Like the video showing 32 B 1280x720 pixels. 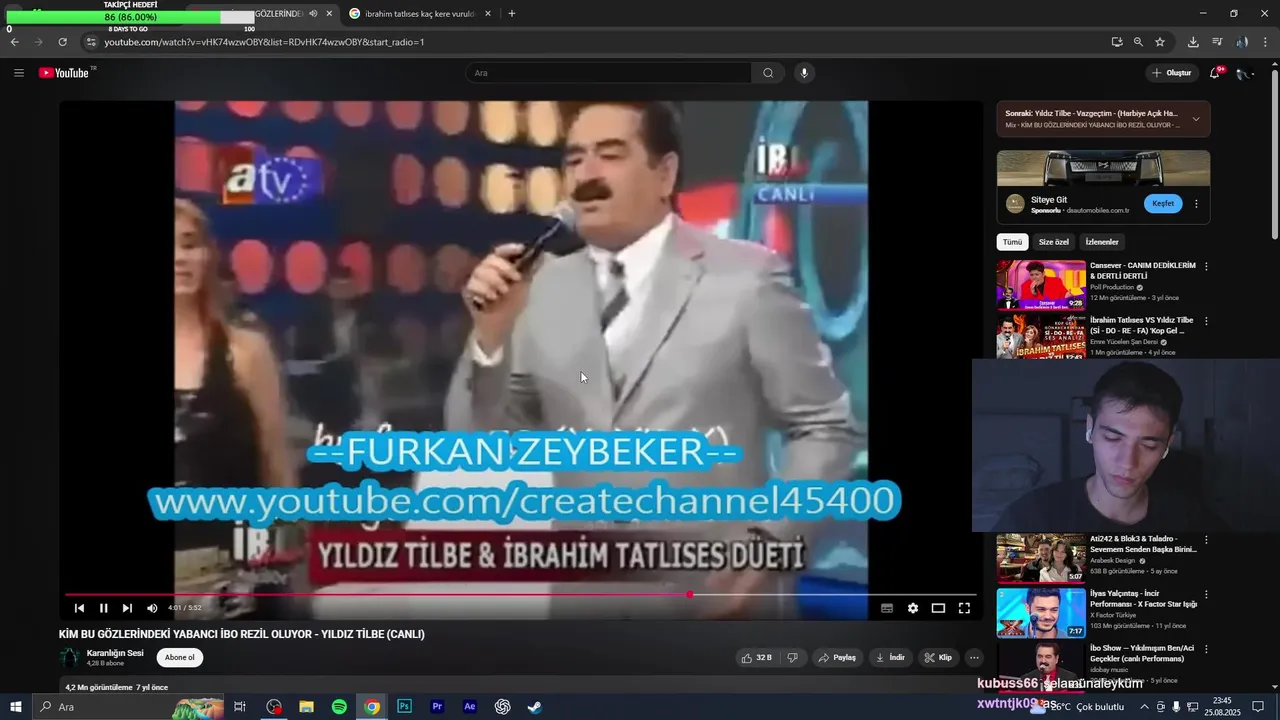pos(756,658)
